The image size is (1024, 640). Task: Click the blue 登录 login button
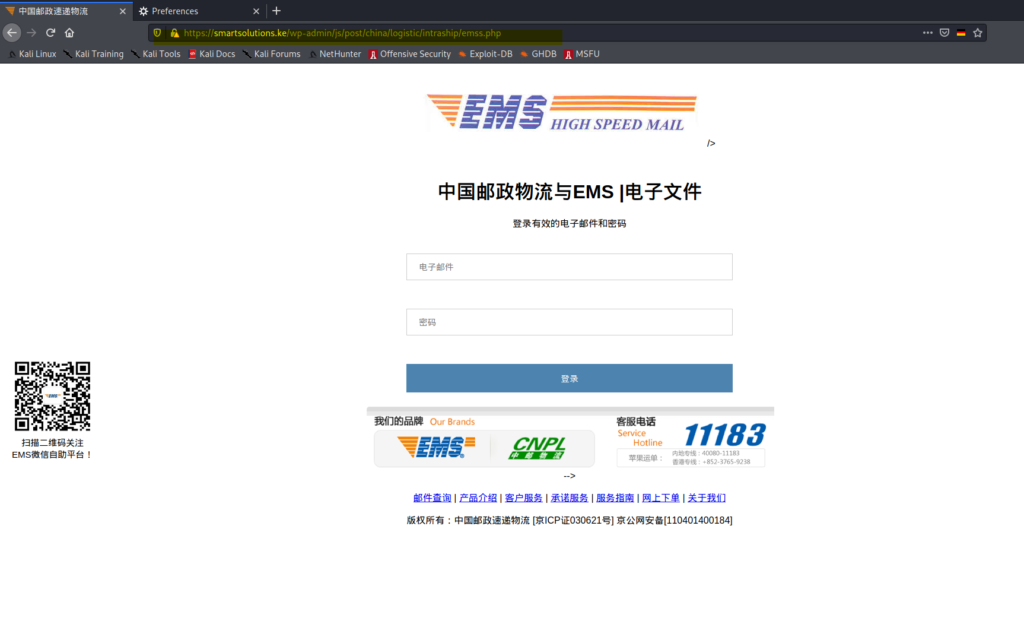569,378
